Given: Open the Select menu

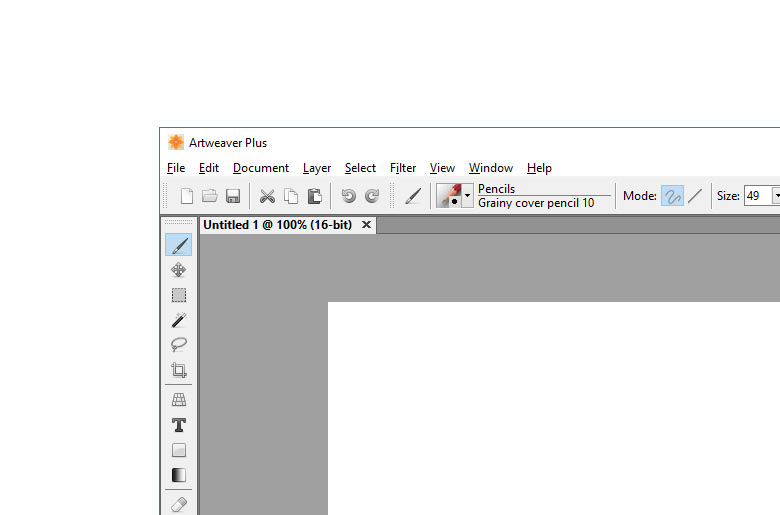Looking at the screenshot, I should point(360,168).
